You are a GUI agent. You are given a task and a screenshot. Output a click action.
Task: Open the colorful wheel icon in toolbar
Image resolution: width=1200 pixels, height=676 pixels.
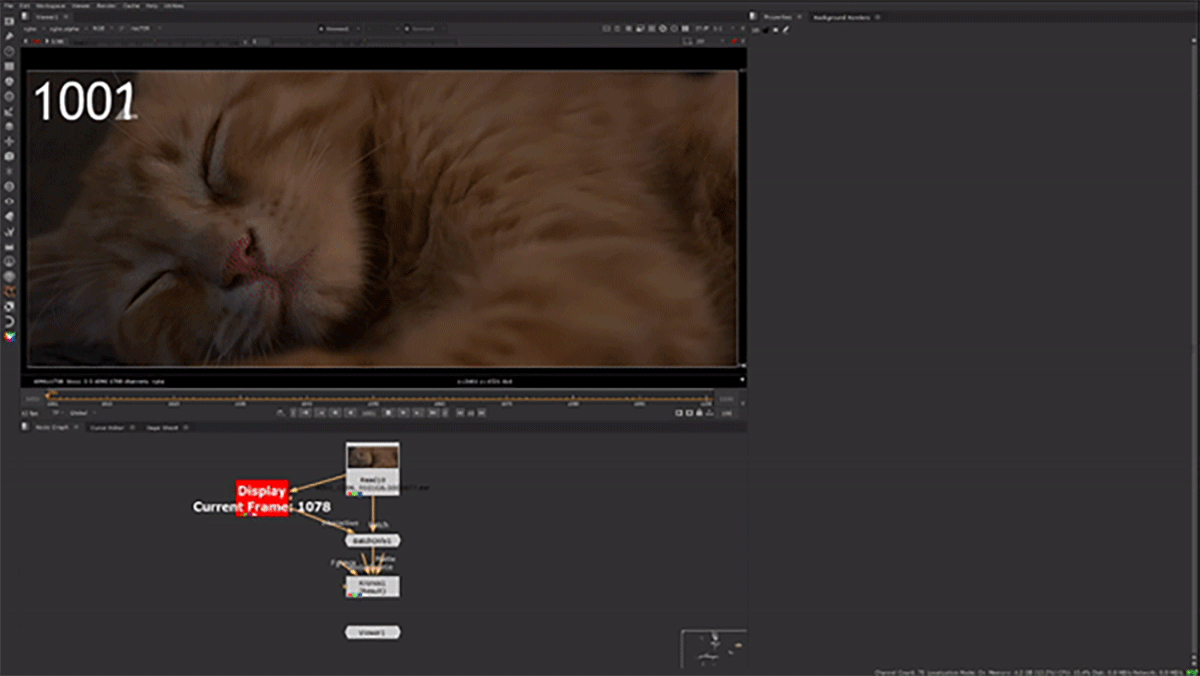point(9,337)
